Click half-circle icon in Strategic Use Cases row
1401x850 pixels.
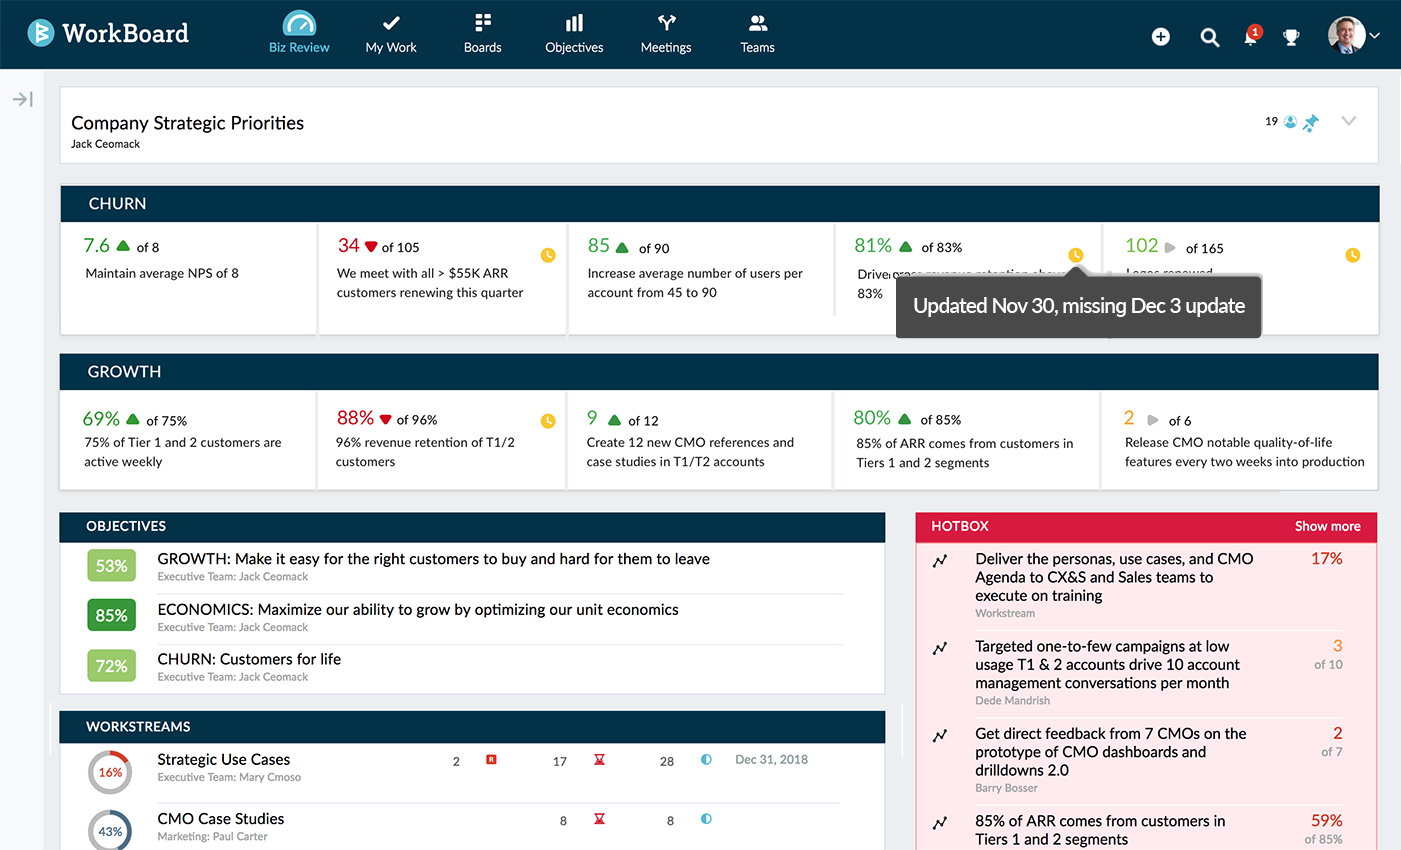[706, 760]
